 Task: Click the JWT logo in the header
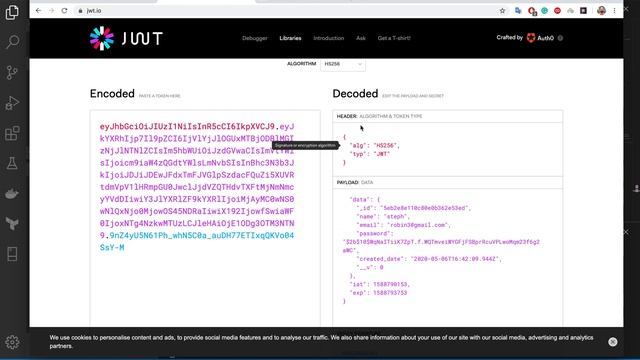(126, 38)
